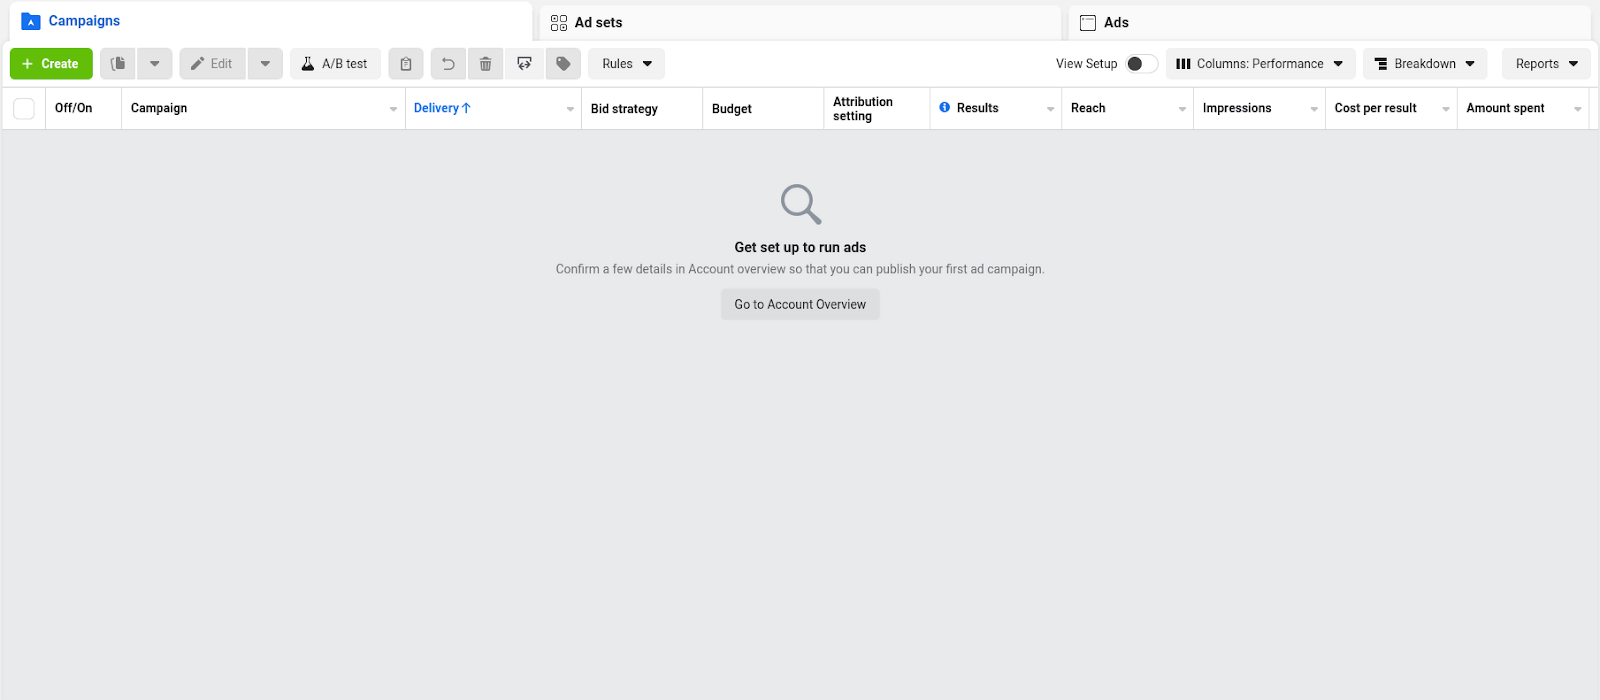Click the Results info icon

click(944, 107)
